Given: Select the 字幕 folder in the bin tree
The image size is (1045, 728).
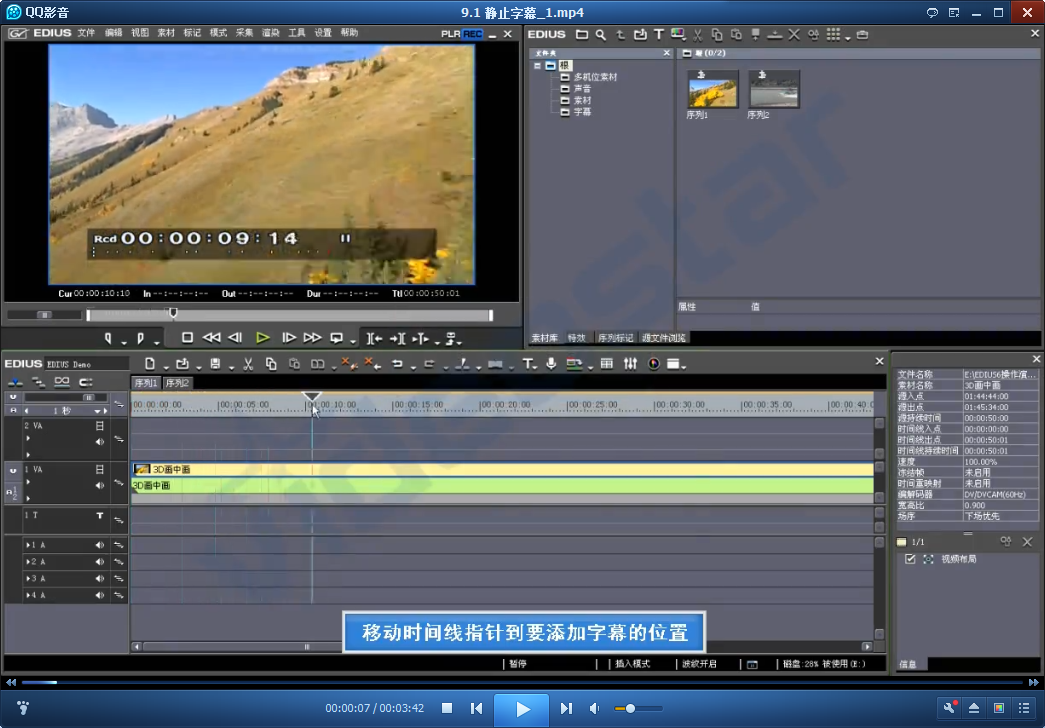Looking at the screenshot, I should coord(582,112).
